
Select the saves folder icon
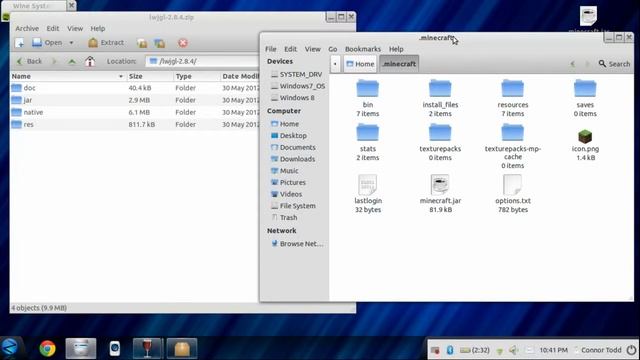[x=585, y=89]
